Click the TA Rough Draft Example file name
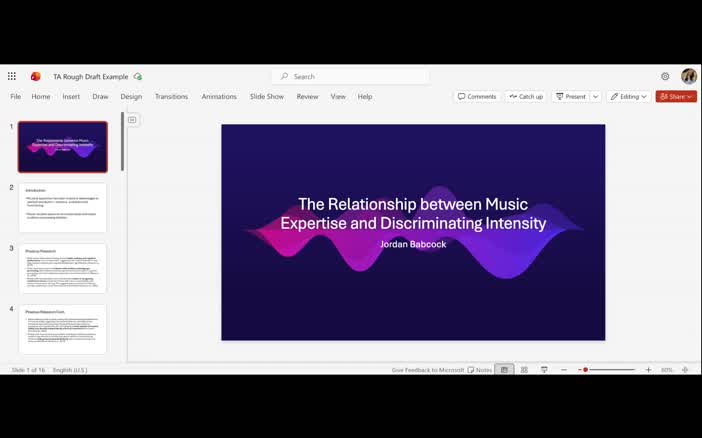The height and width of the screenshot is (438, 702). tap(90, 77)
